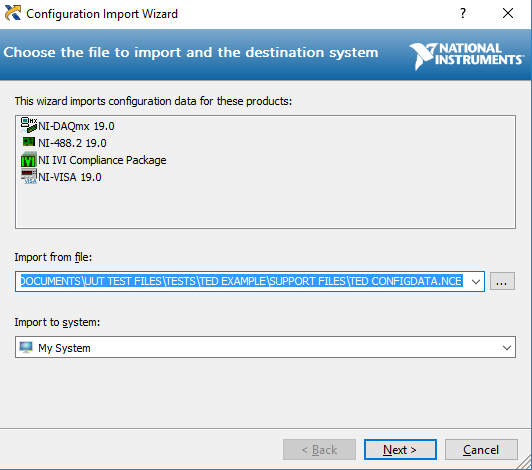Click the NI IVI Compliance Package icon
The image size is (532, 470).
29,159
